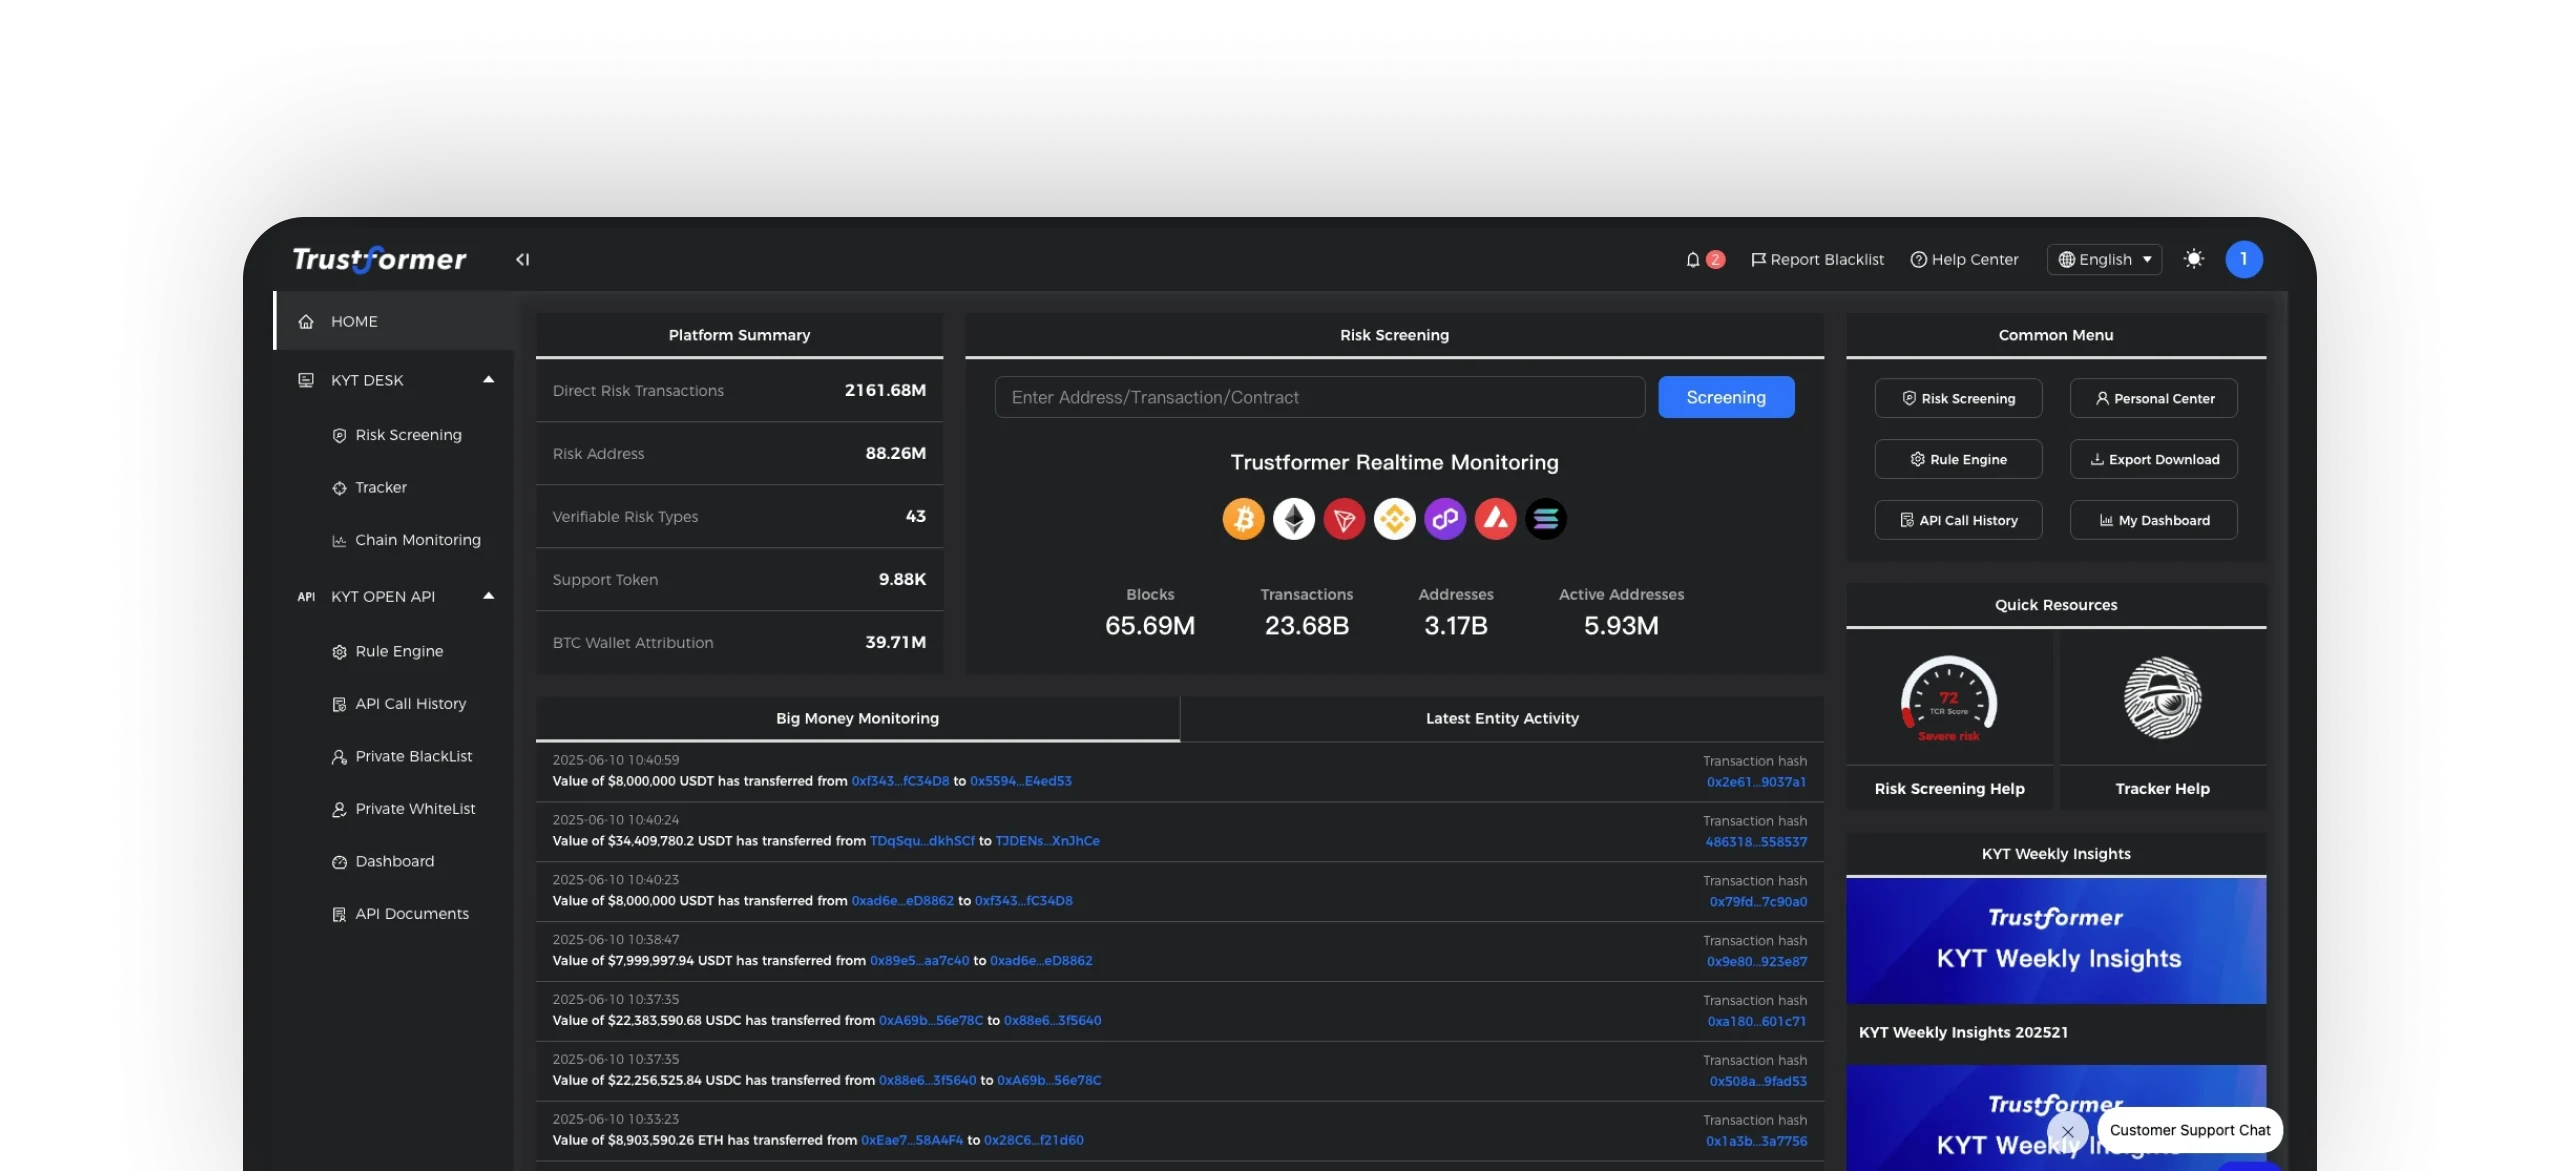Screen dimensions: 2560x1171
Task: Open the first KYT Weekly Insights banner
Action: click(2056, 941)
